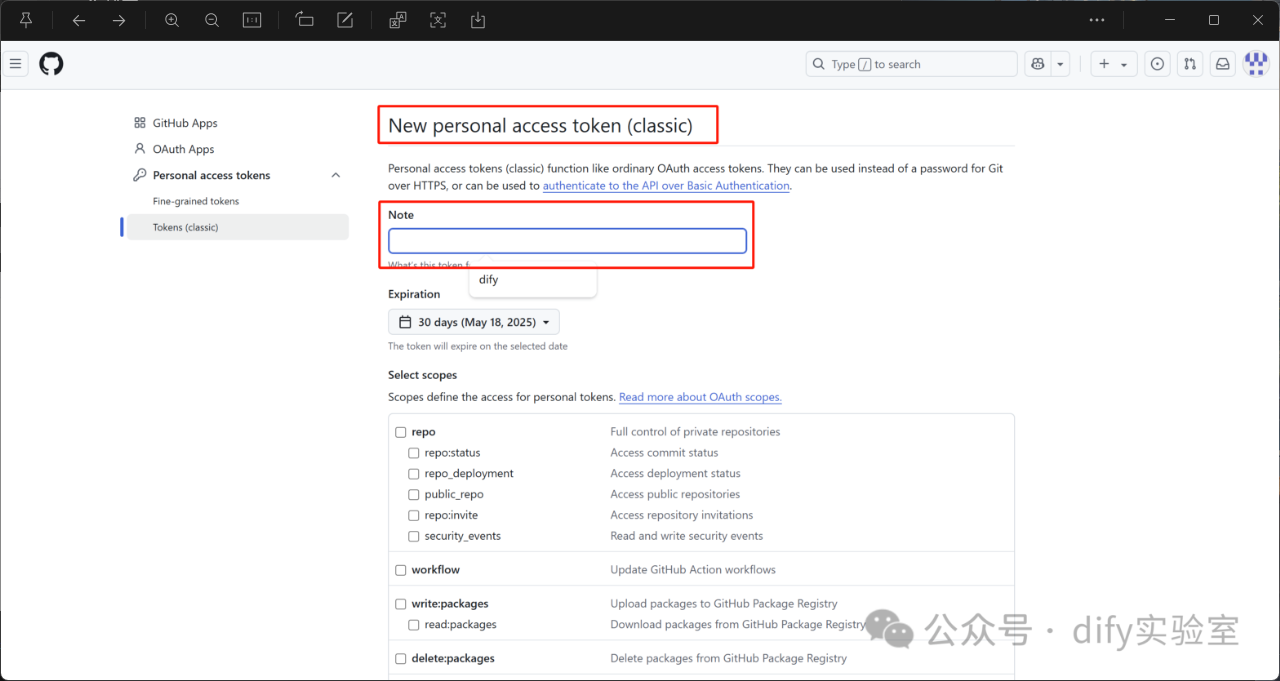Open the hamburger navigation menu
The image size is (1280, 681).
coord(15,64)
